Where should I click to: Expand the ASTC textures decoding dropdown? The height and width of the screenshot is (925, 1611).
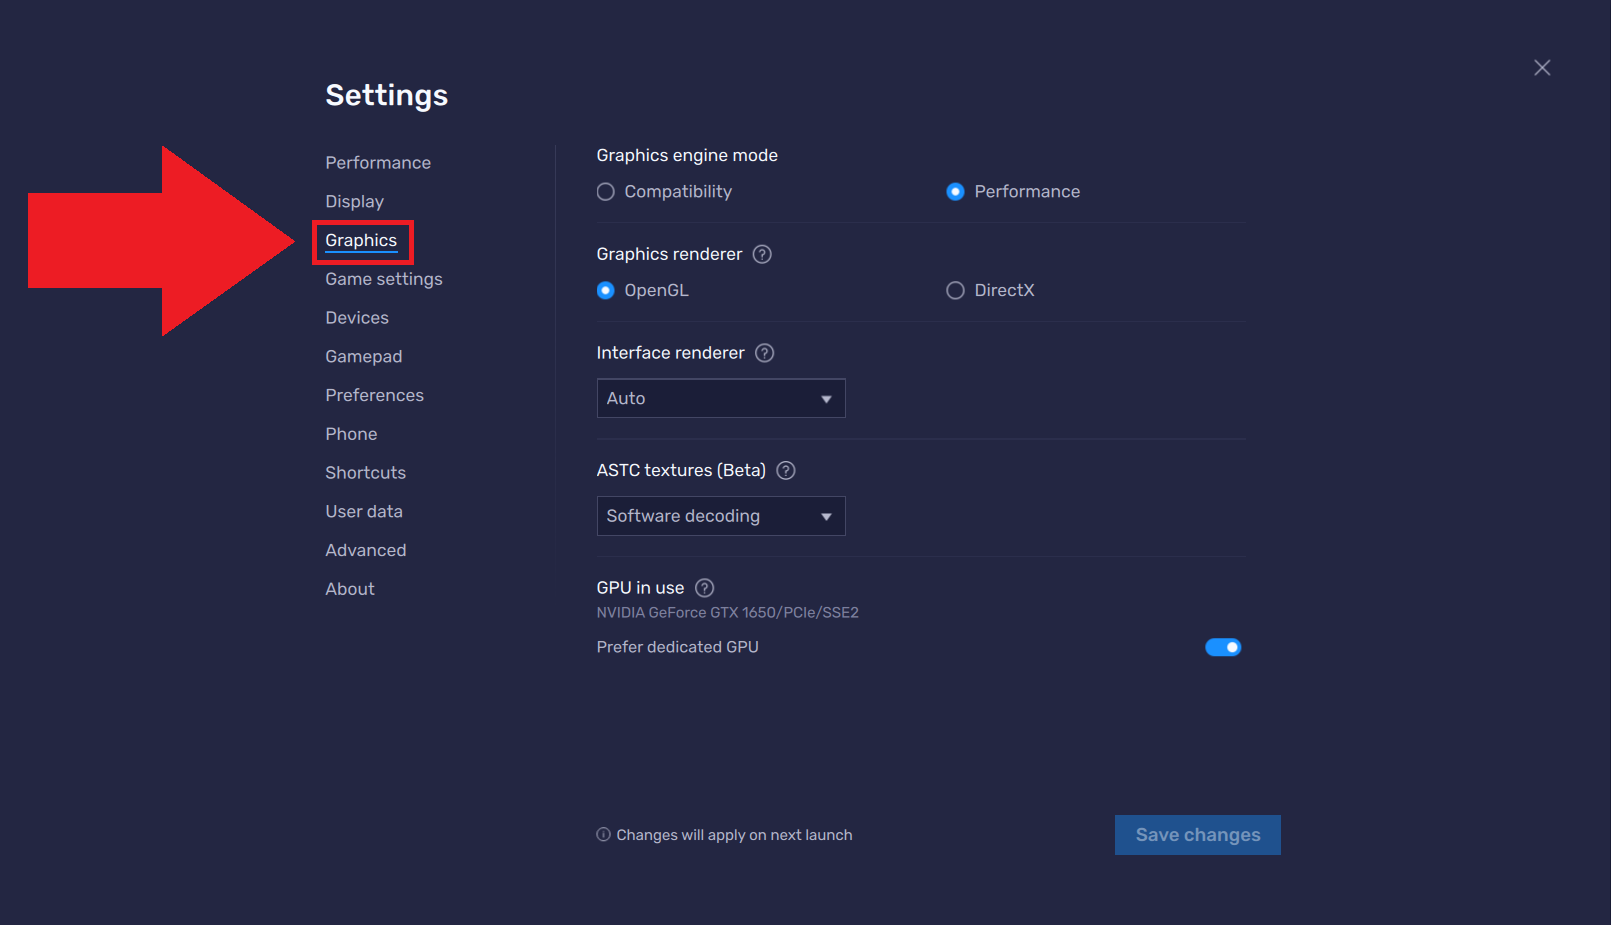pyautogui.click(x=720, y=515)
